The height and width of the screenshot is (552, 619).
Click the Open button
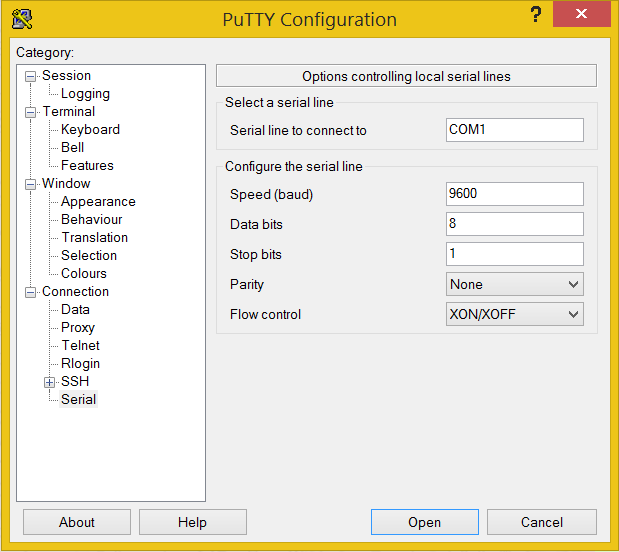point(424,522)
